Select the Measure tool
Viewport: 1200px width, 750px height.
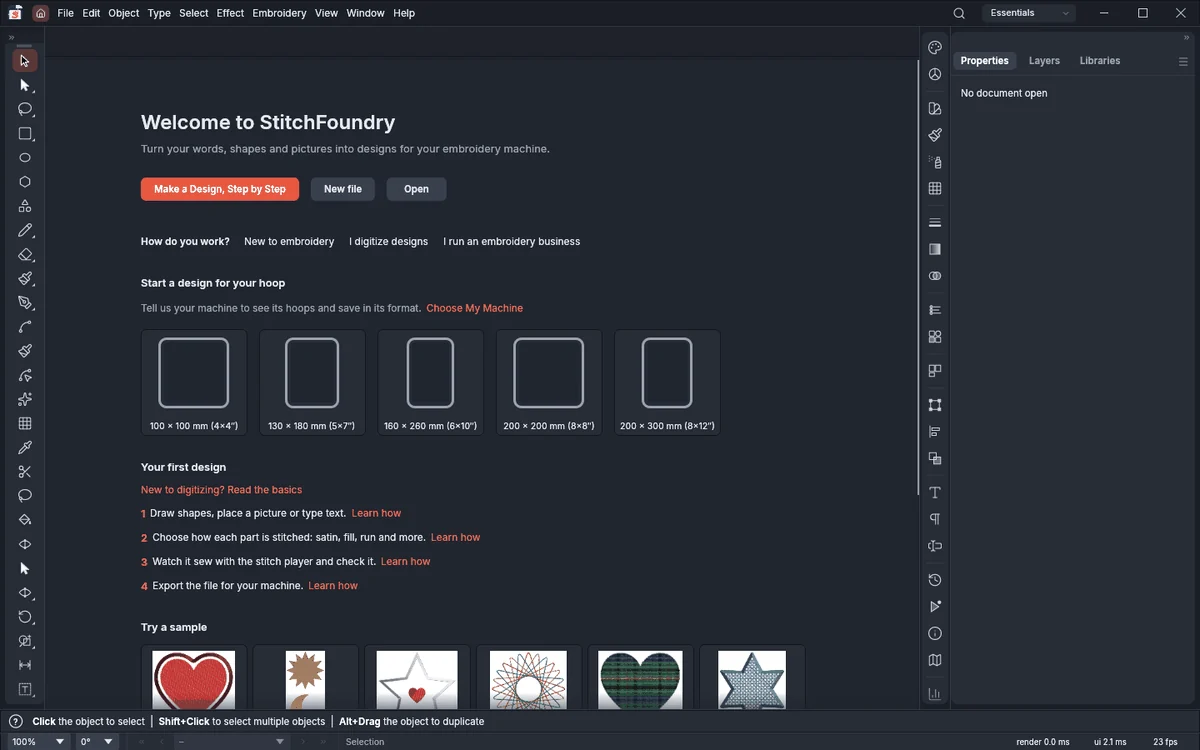[x=25, y=665]
